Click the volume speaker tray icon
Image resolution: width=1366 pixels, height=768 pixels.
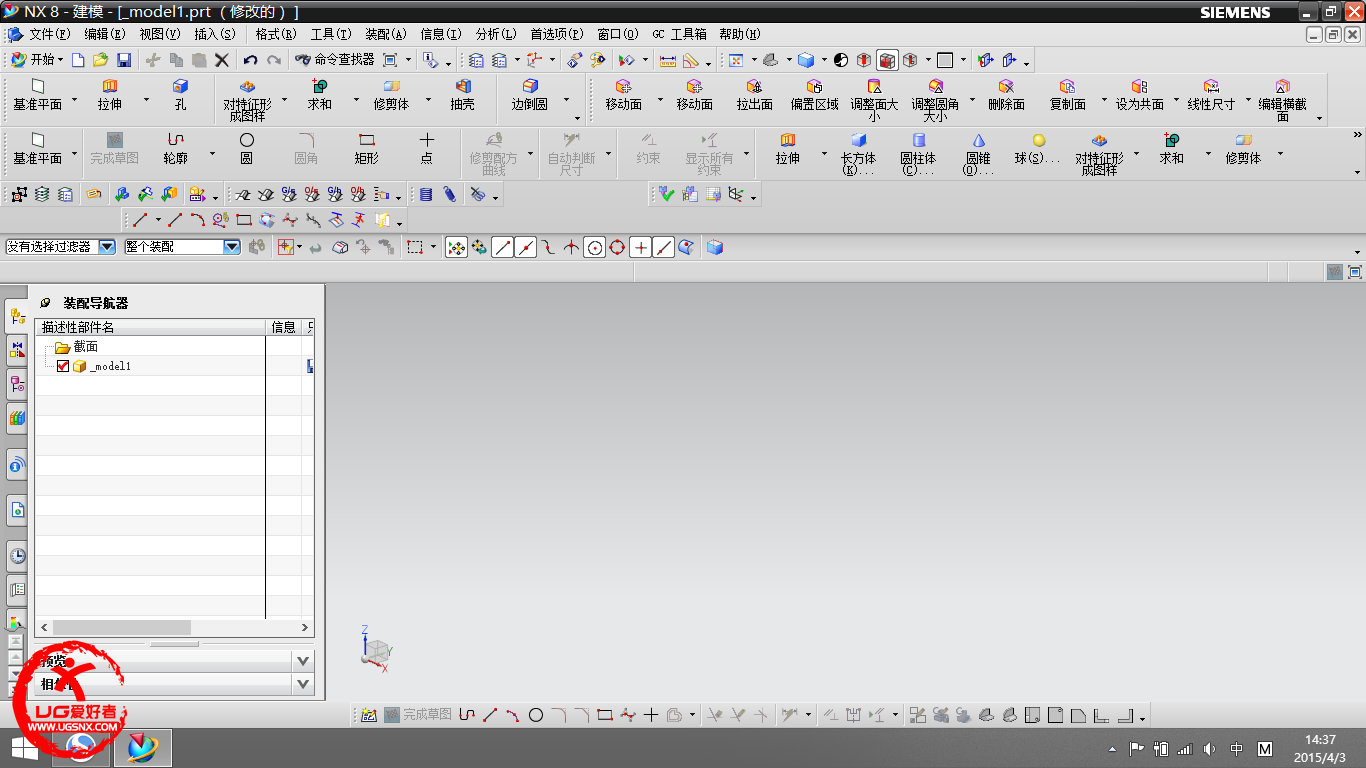tap(1210, 748)
